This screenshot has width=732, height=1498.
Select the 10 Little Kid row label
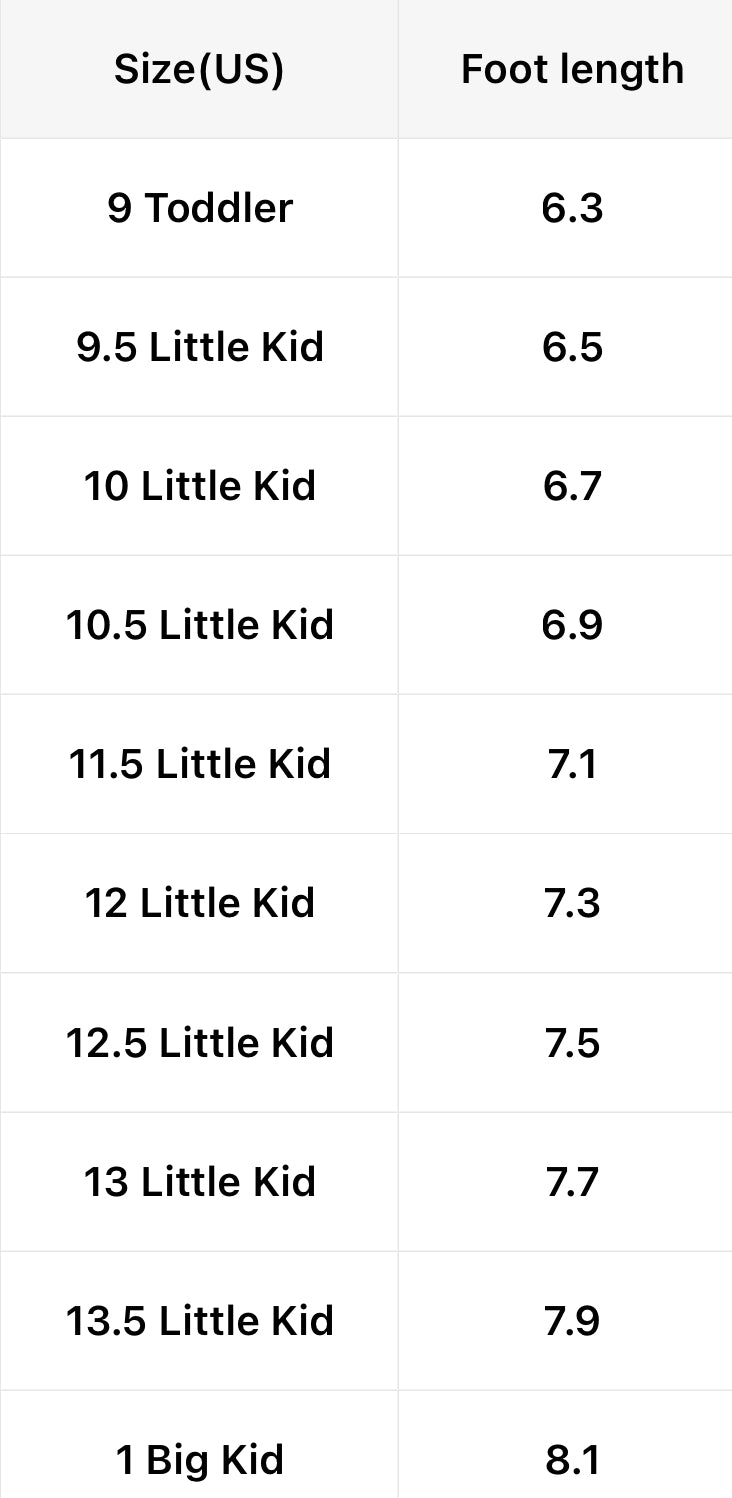pyautogui.click(x=200, y=486)
